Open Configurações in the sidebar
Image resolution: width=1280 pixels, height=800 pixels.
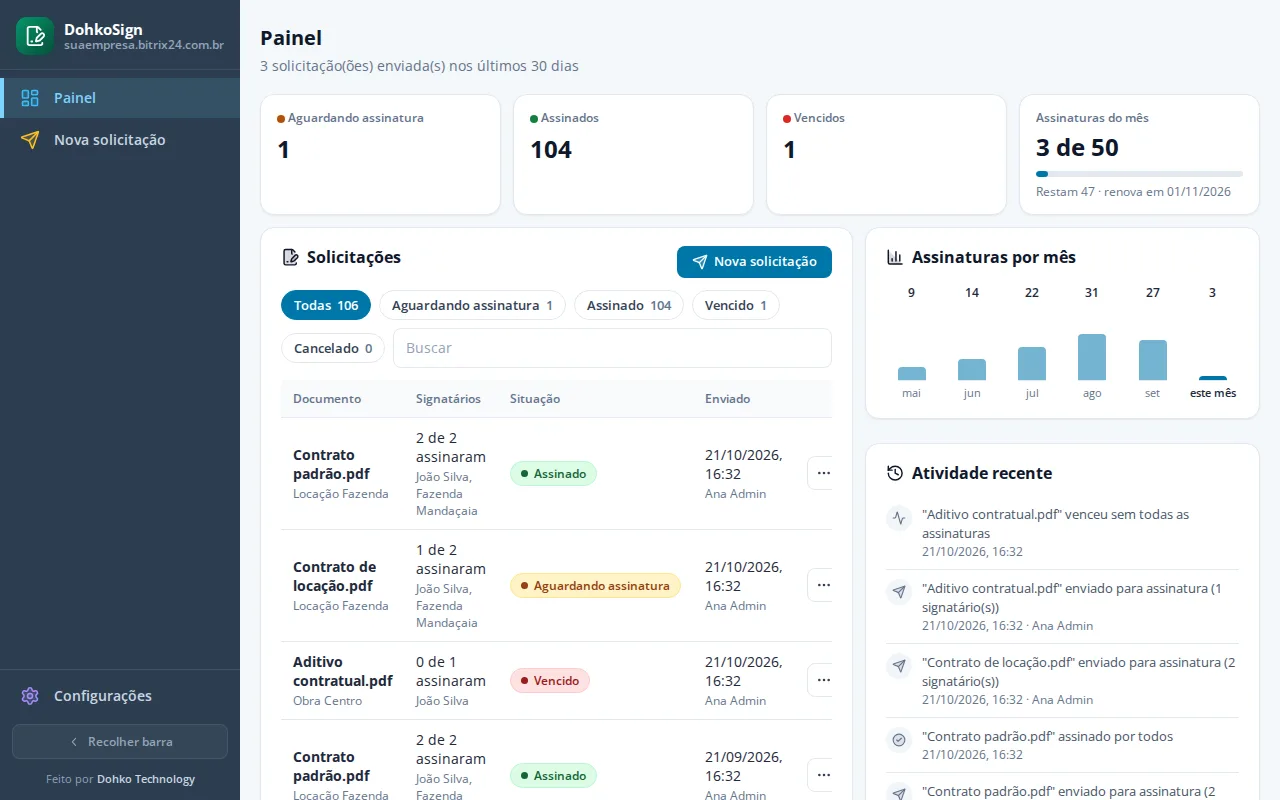120,696
